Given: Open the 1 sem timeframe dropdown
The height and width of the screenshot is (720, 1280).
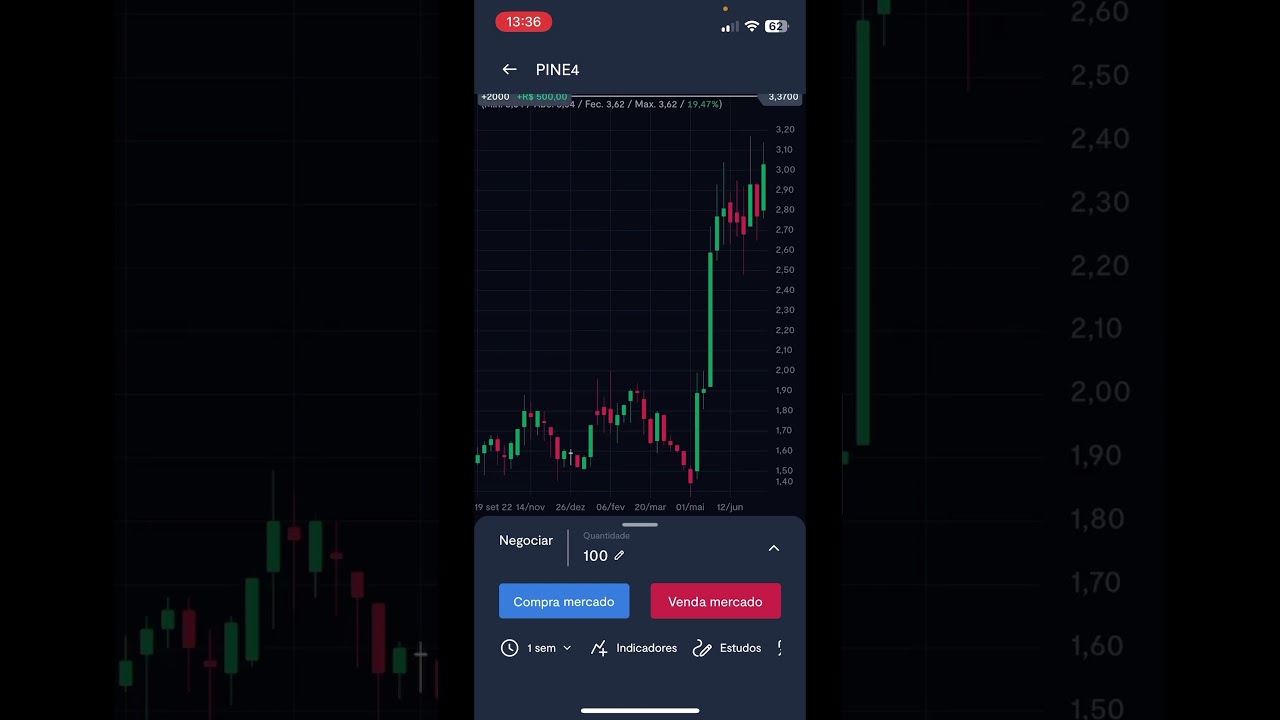Looking at the screenshot, I should 549,648.
